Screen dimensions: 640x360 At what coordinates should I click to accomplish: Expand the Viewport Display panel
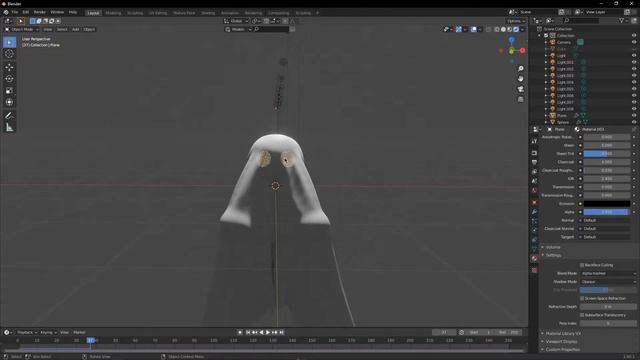tap(561, 341)
